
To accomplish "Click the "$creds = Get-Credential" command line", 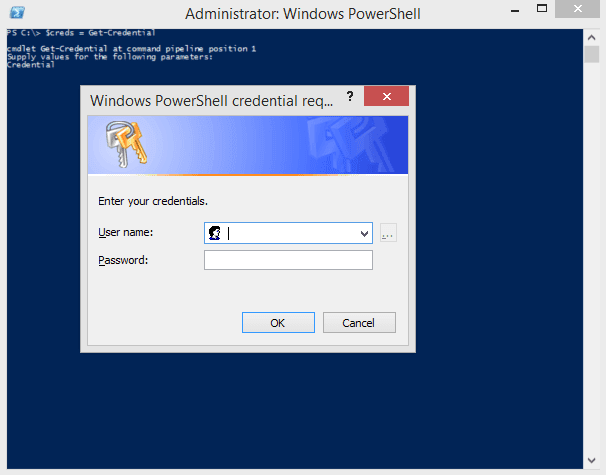I will (x=100, y=33).
